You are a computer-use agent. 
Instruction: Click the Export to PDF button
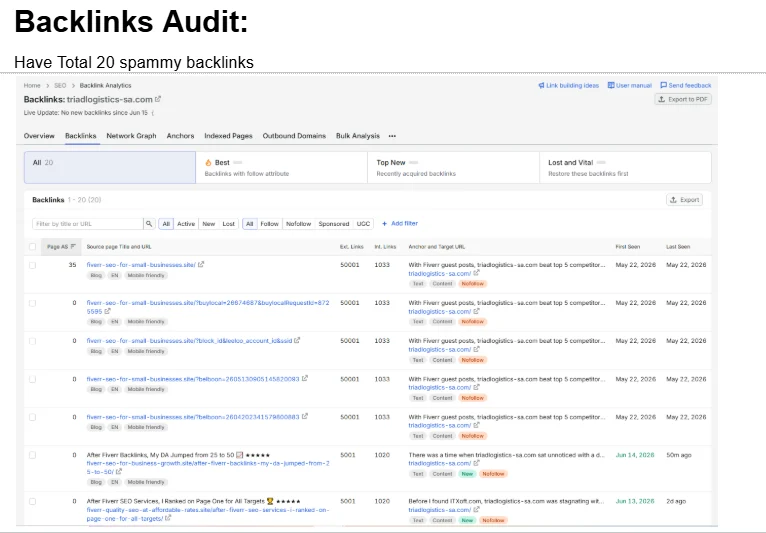[x=683, y=99]
